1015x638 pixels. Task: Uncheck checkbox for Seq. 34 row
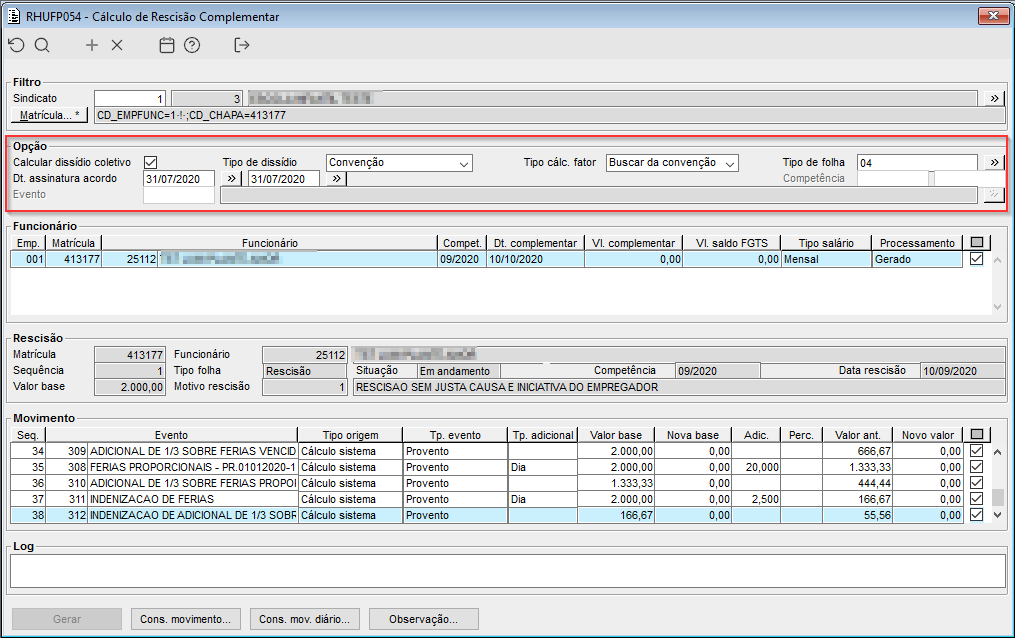[x=977, y=450]
